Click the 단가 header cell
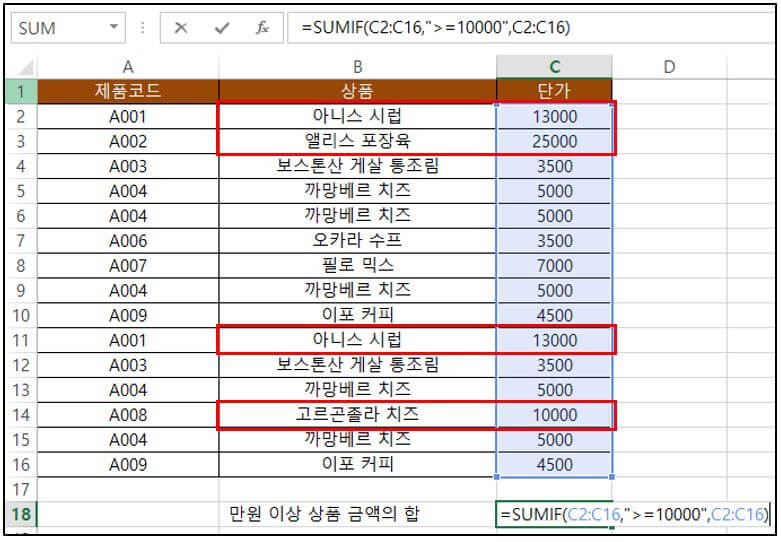The height and width of the screenshot is (542, 781). [554, 92]
